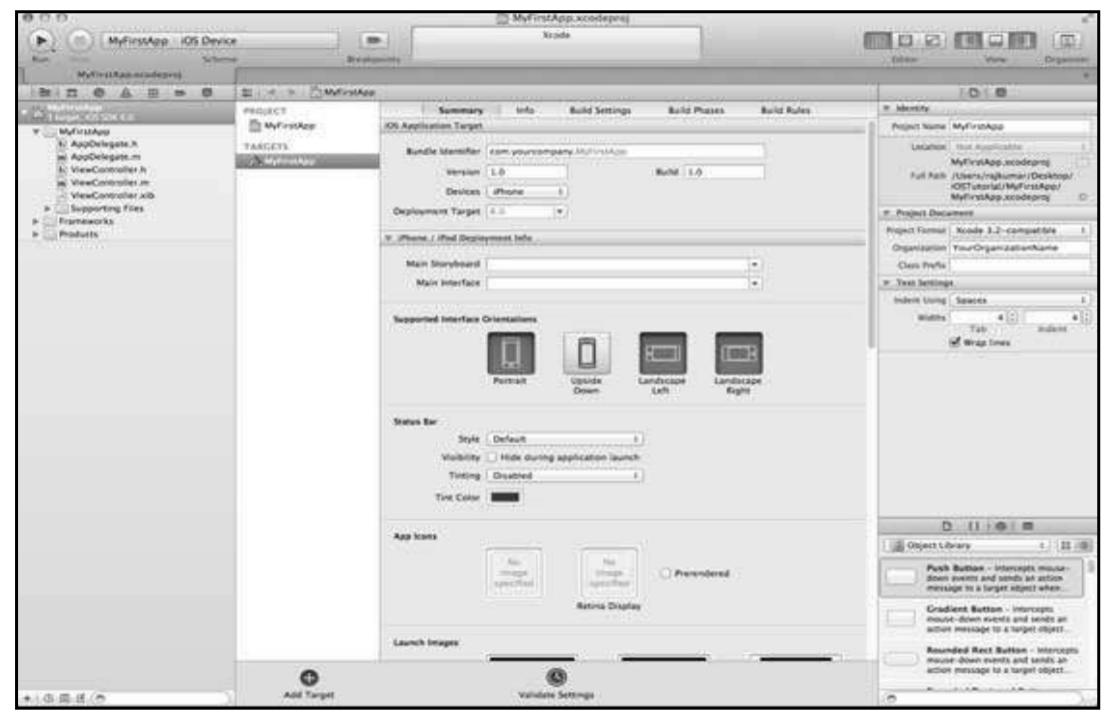Toggle the debug area view button
Image resolution: width=1114 pixels, height=718 pixels.
pos(995,40)
